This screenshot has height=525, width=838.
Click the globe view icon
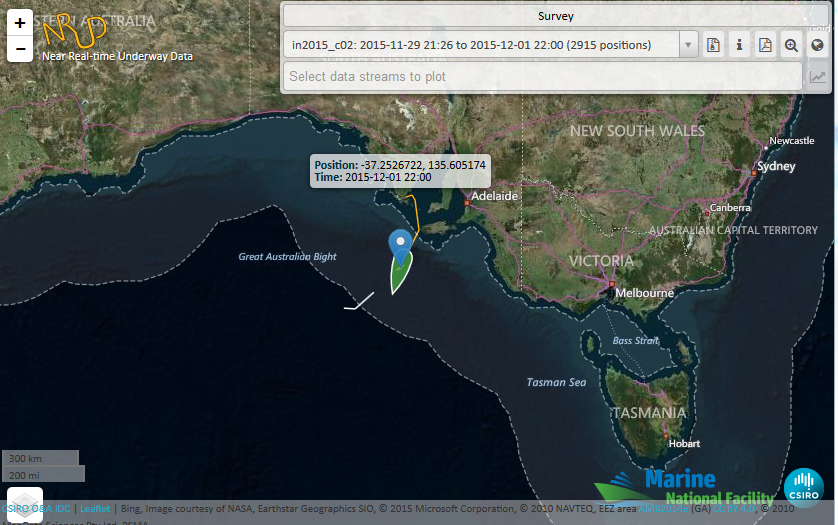click(x=817, y=45)
